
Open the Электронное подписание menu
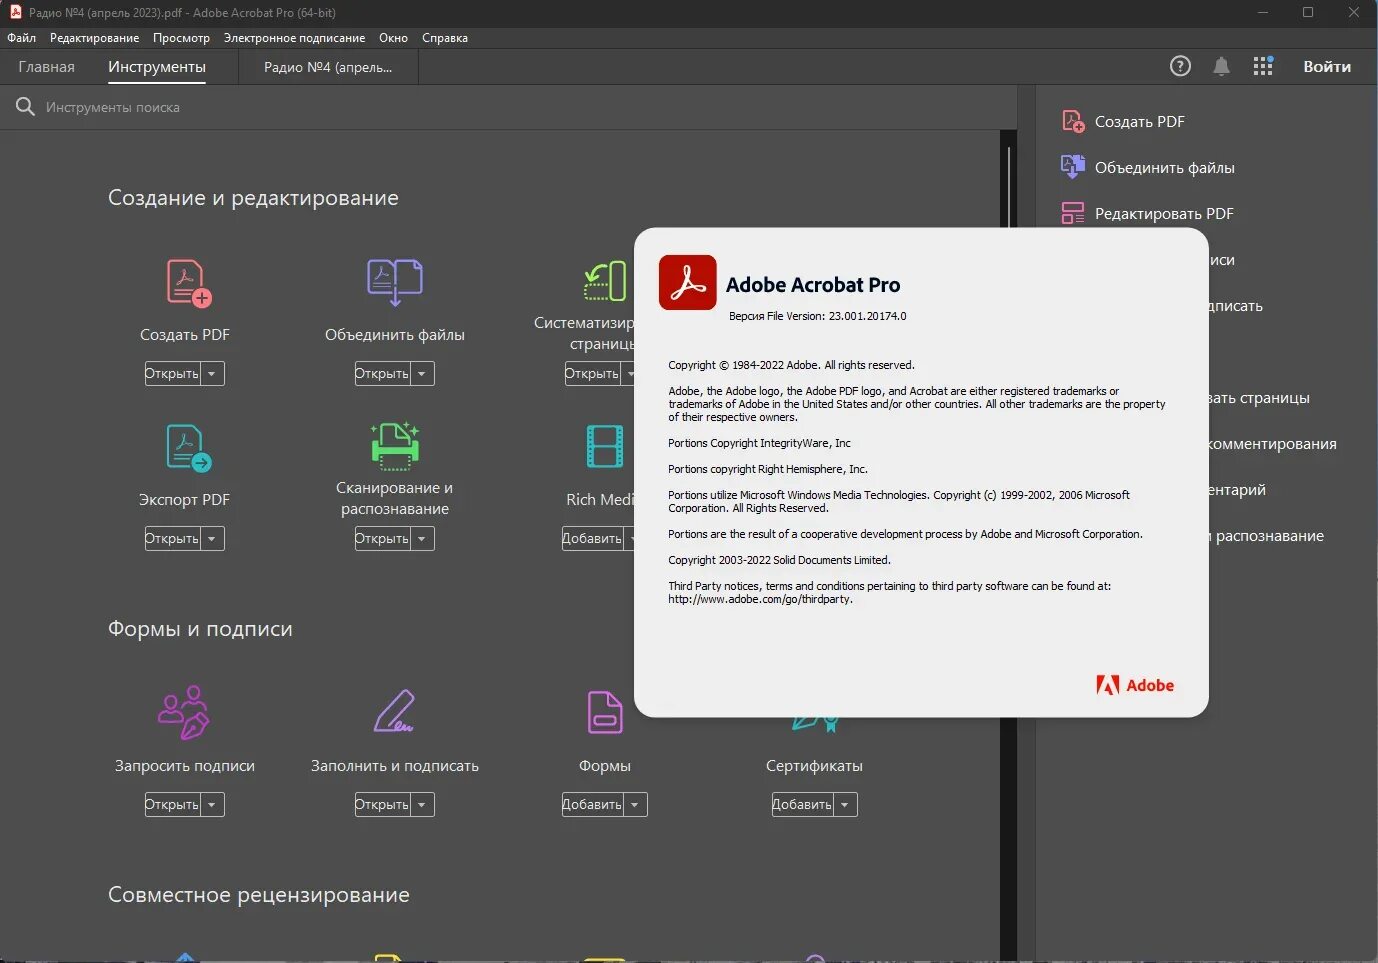294,38
